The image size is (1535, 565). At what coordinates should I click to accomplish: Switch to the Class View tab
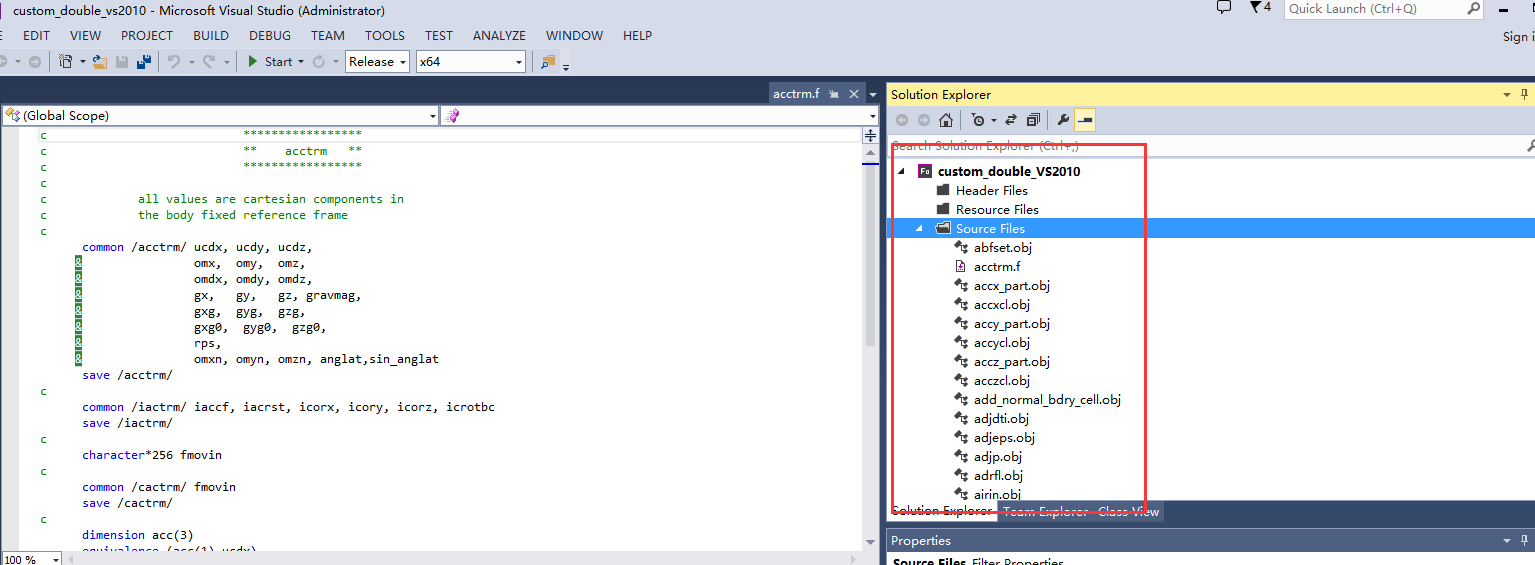click(1128, 511)
